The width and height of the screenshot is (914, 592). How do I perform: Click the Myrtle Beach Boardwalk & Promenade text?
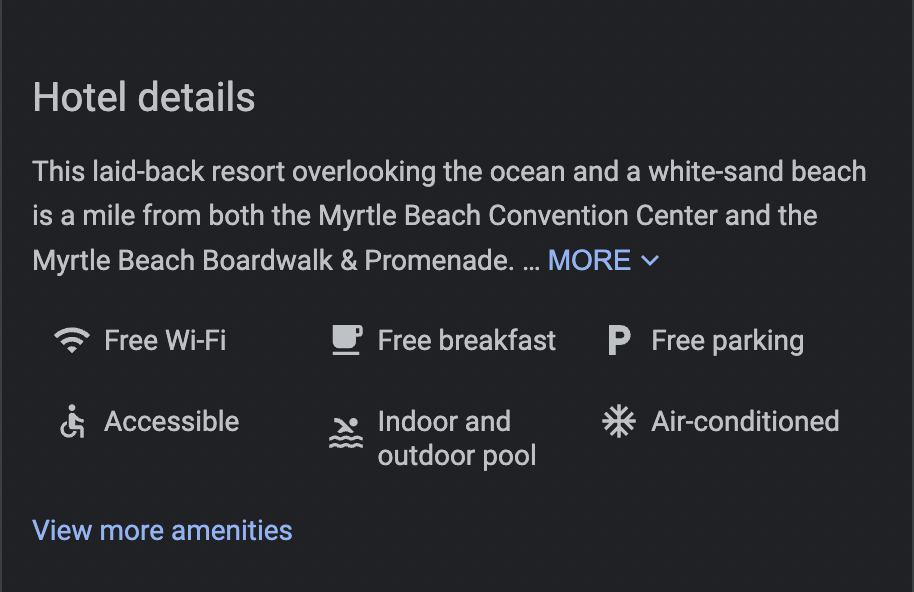pyautogui.click(x=273, y=261)
